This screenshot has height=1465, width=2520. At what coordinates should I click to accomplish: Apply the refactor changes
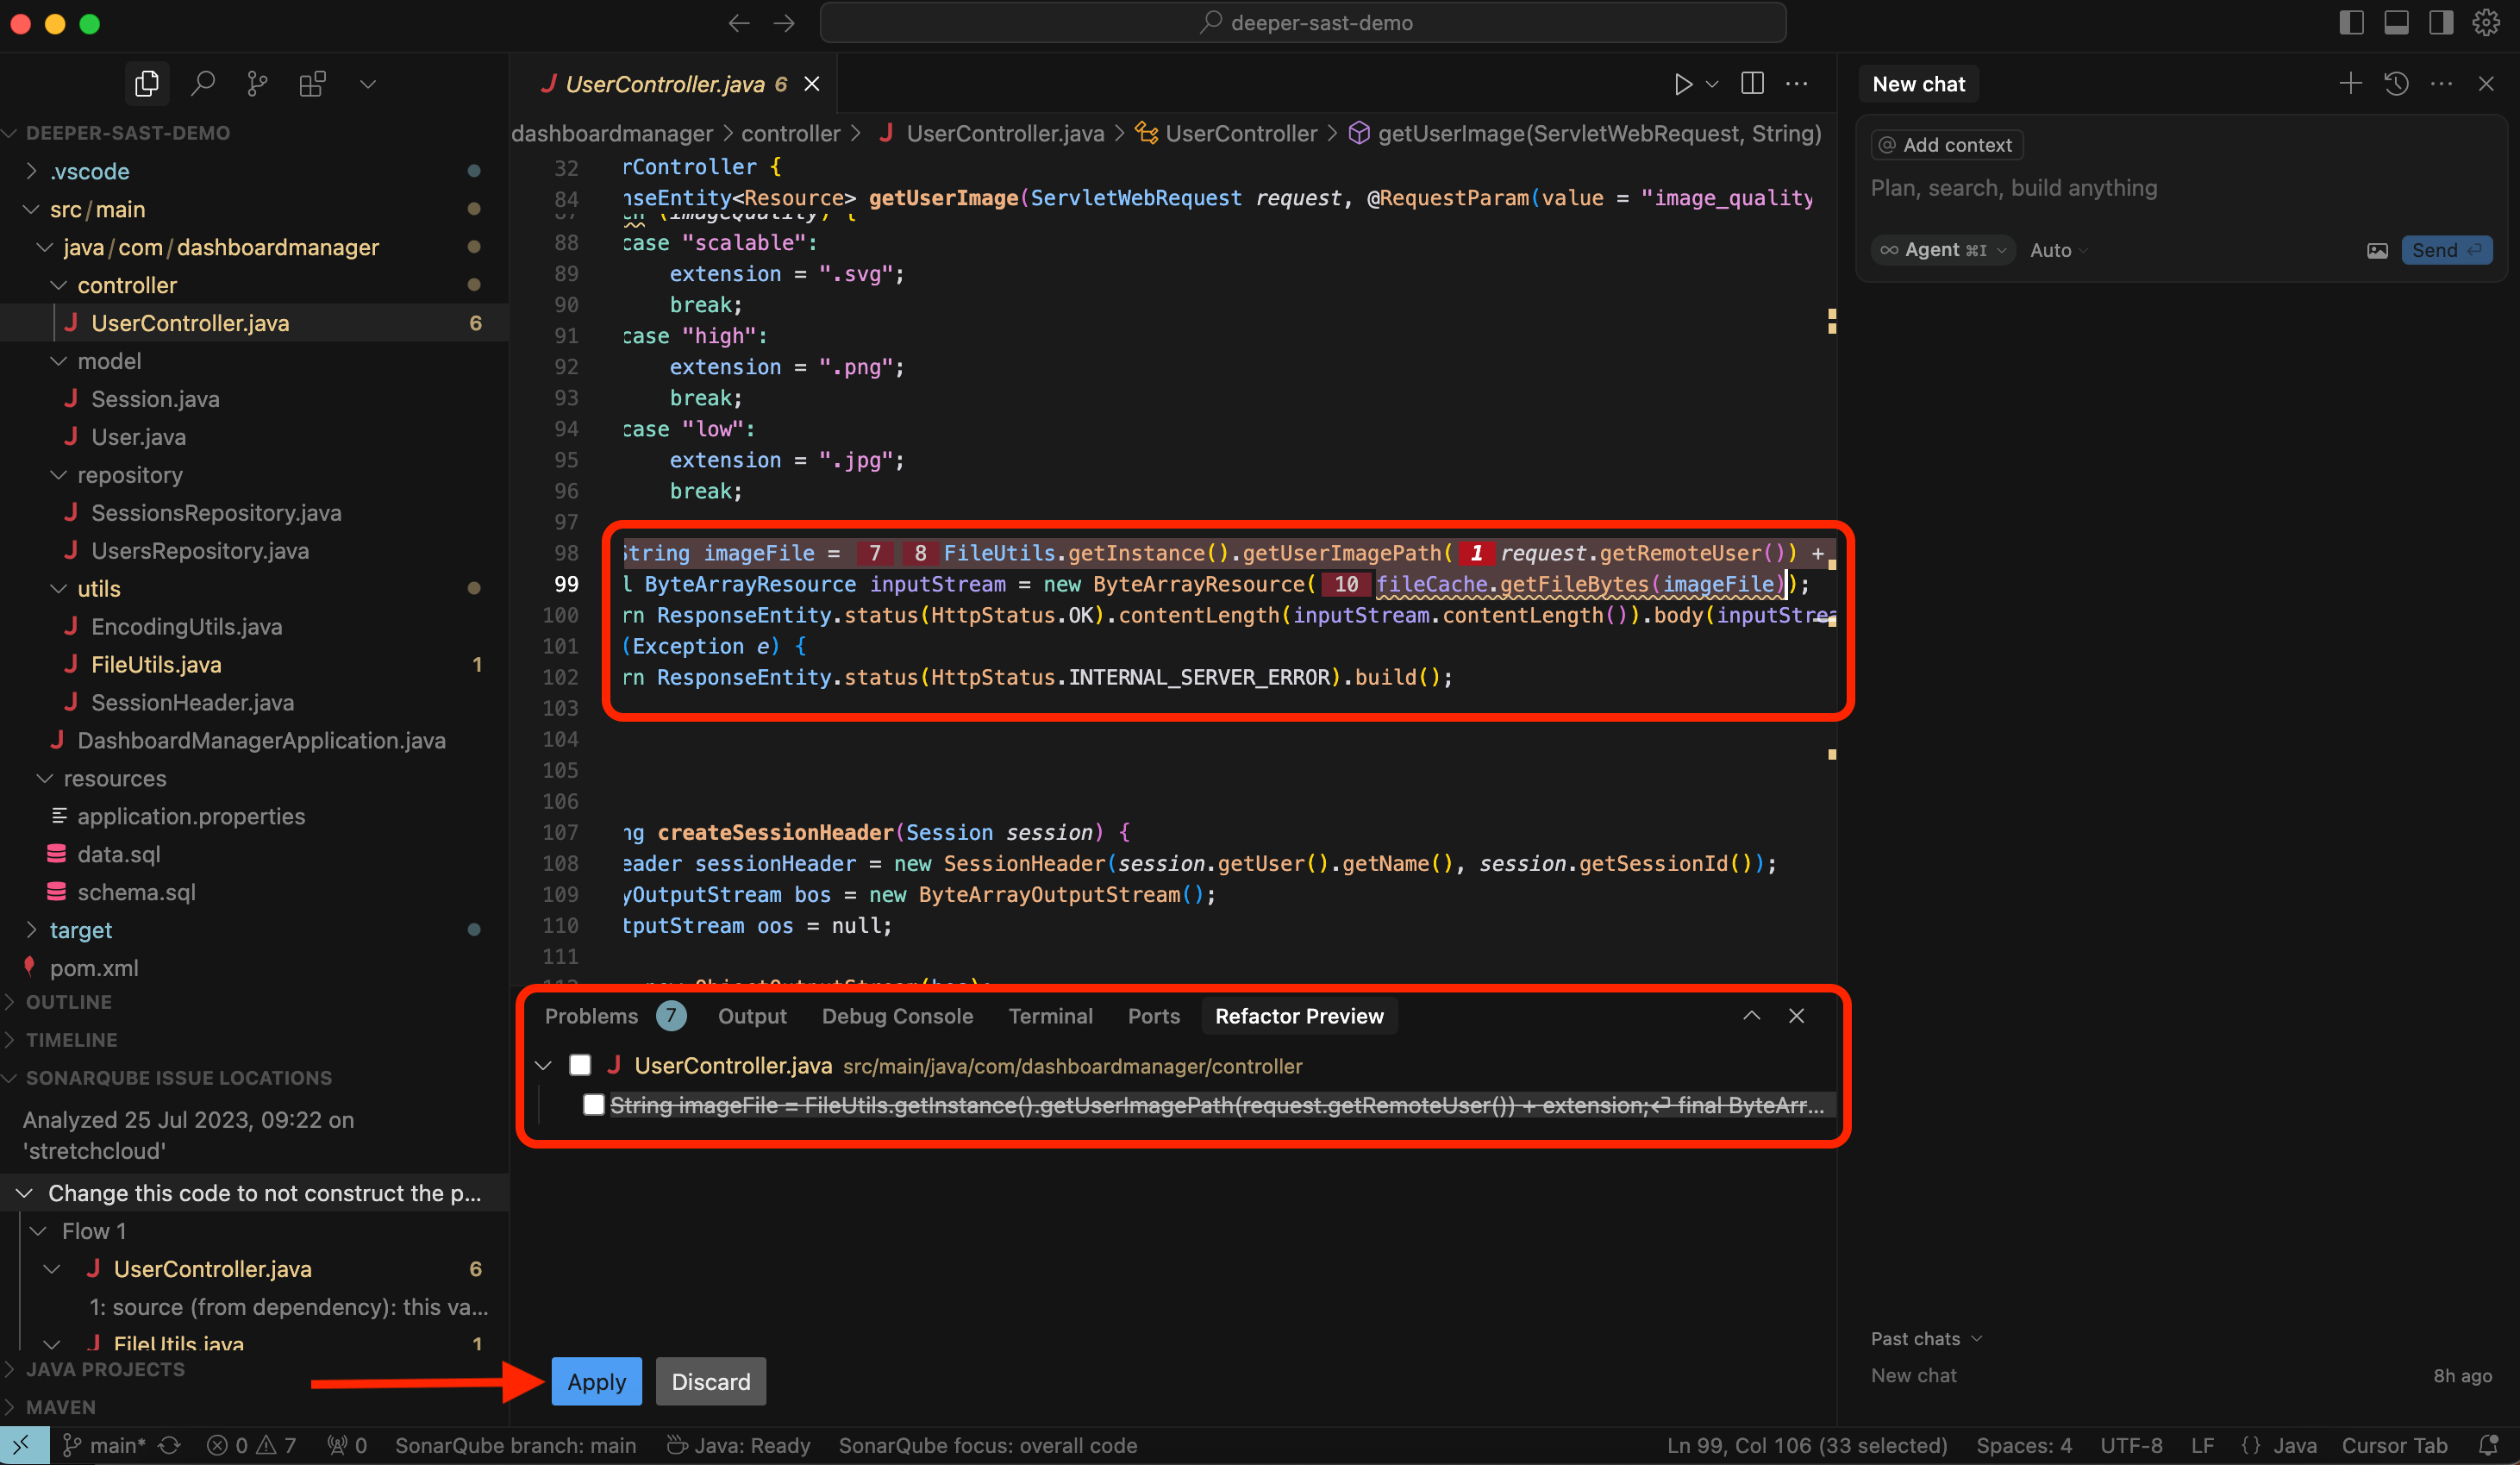[596, 1381]
